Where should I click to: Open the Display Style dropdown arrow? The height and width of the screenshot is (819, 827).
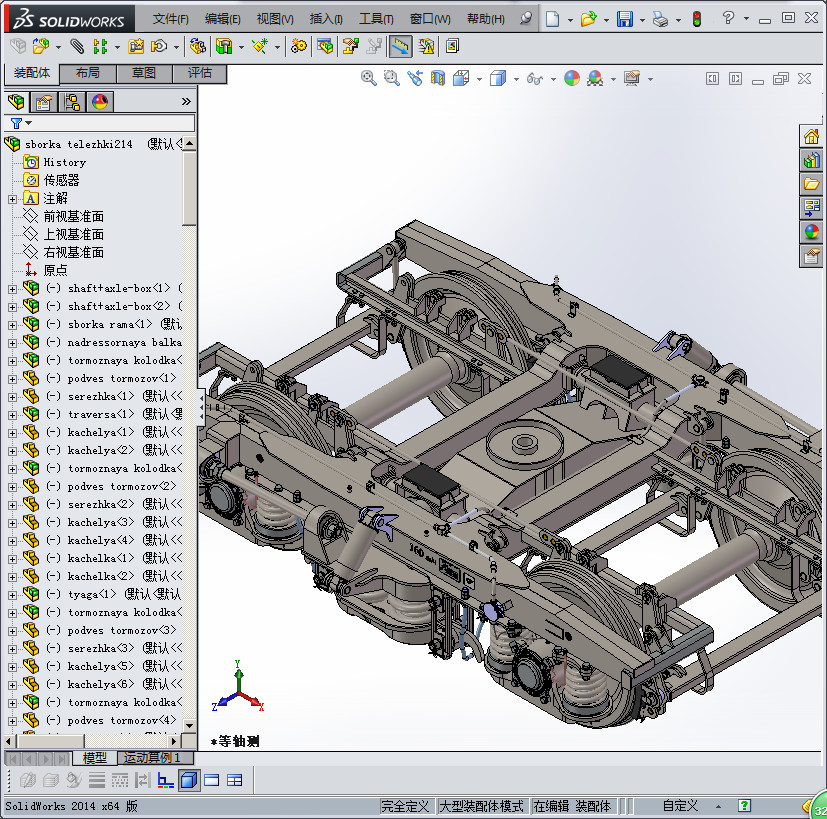point(515,79)
